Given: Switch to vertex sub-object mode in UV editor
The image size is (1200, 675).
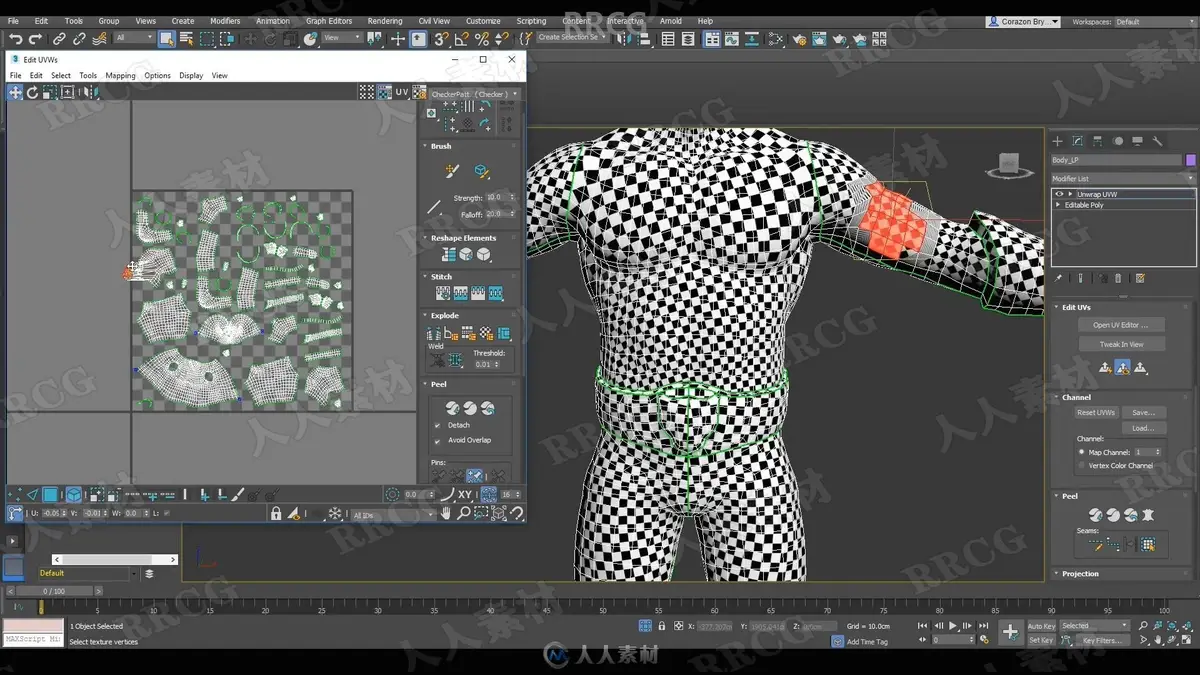Looking at the screenshot, I should coord(15,494).
